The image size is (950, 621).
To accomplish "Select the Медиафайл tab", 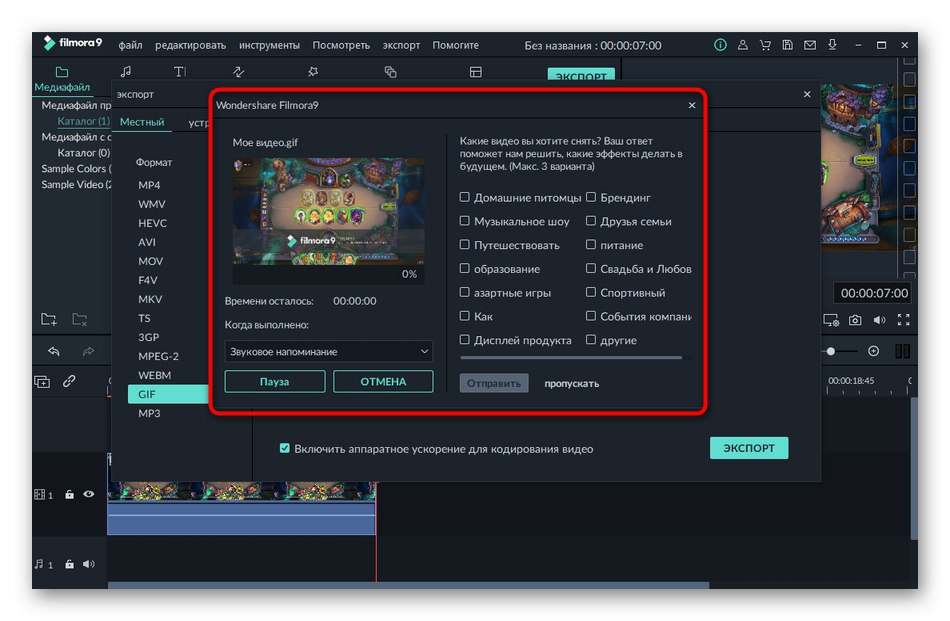I will (62, 79).
